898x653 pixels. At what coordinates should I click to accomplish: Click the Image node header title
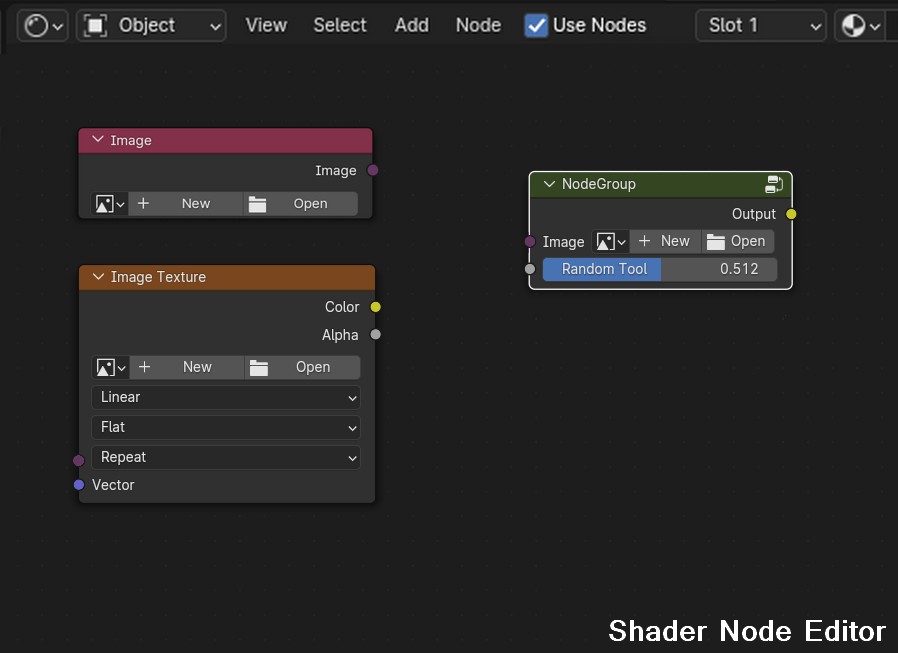(x=131, y=140)
